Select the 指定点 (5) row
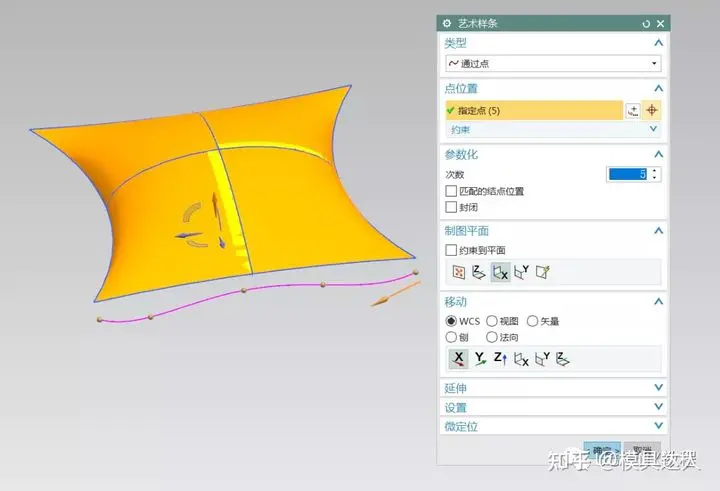Screen dimensions: 720x491 point(534,110)
